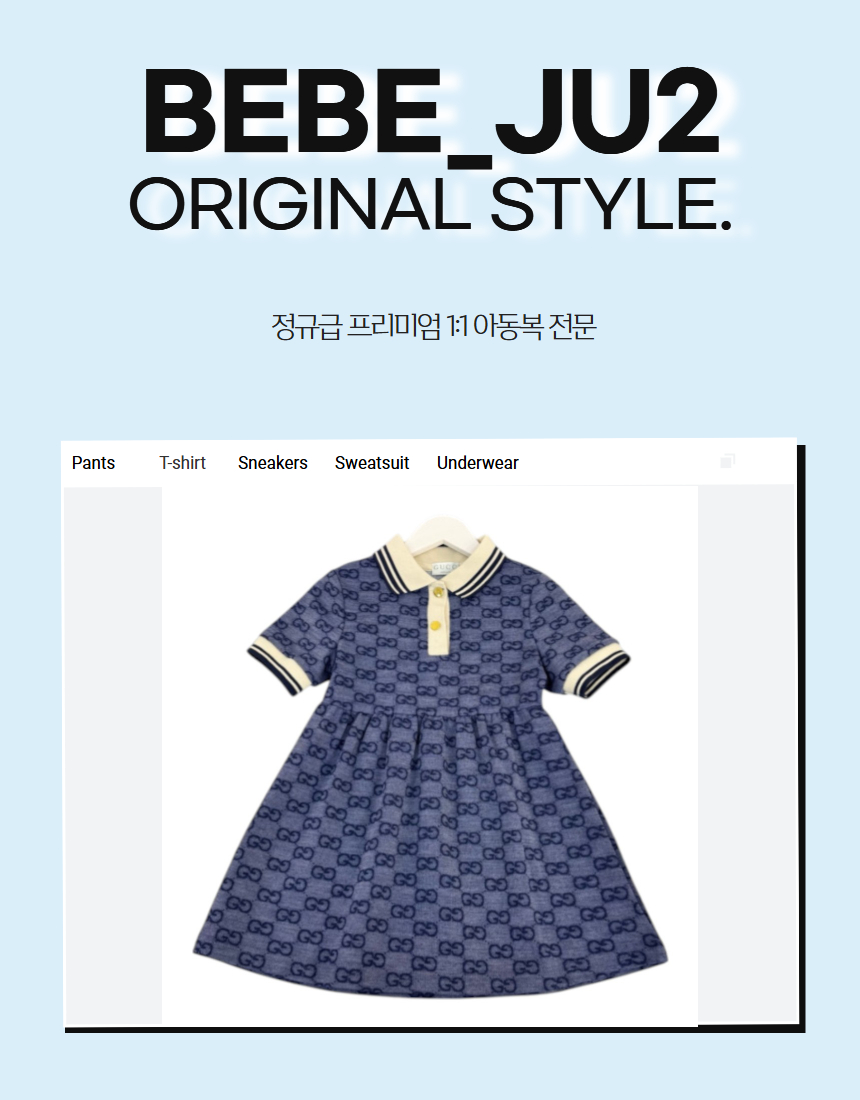Open the Pants category tab
The image size is (860, 1100).
point(93,463)
